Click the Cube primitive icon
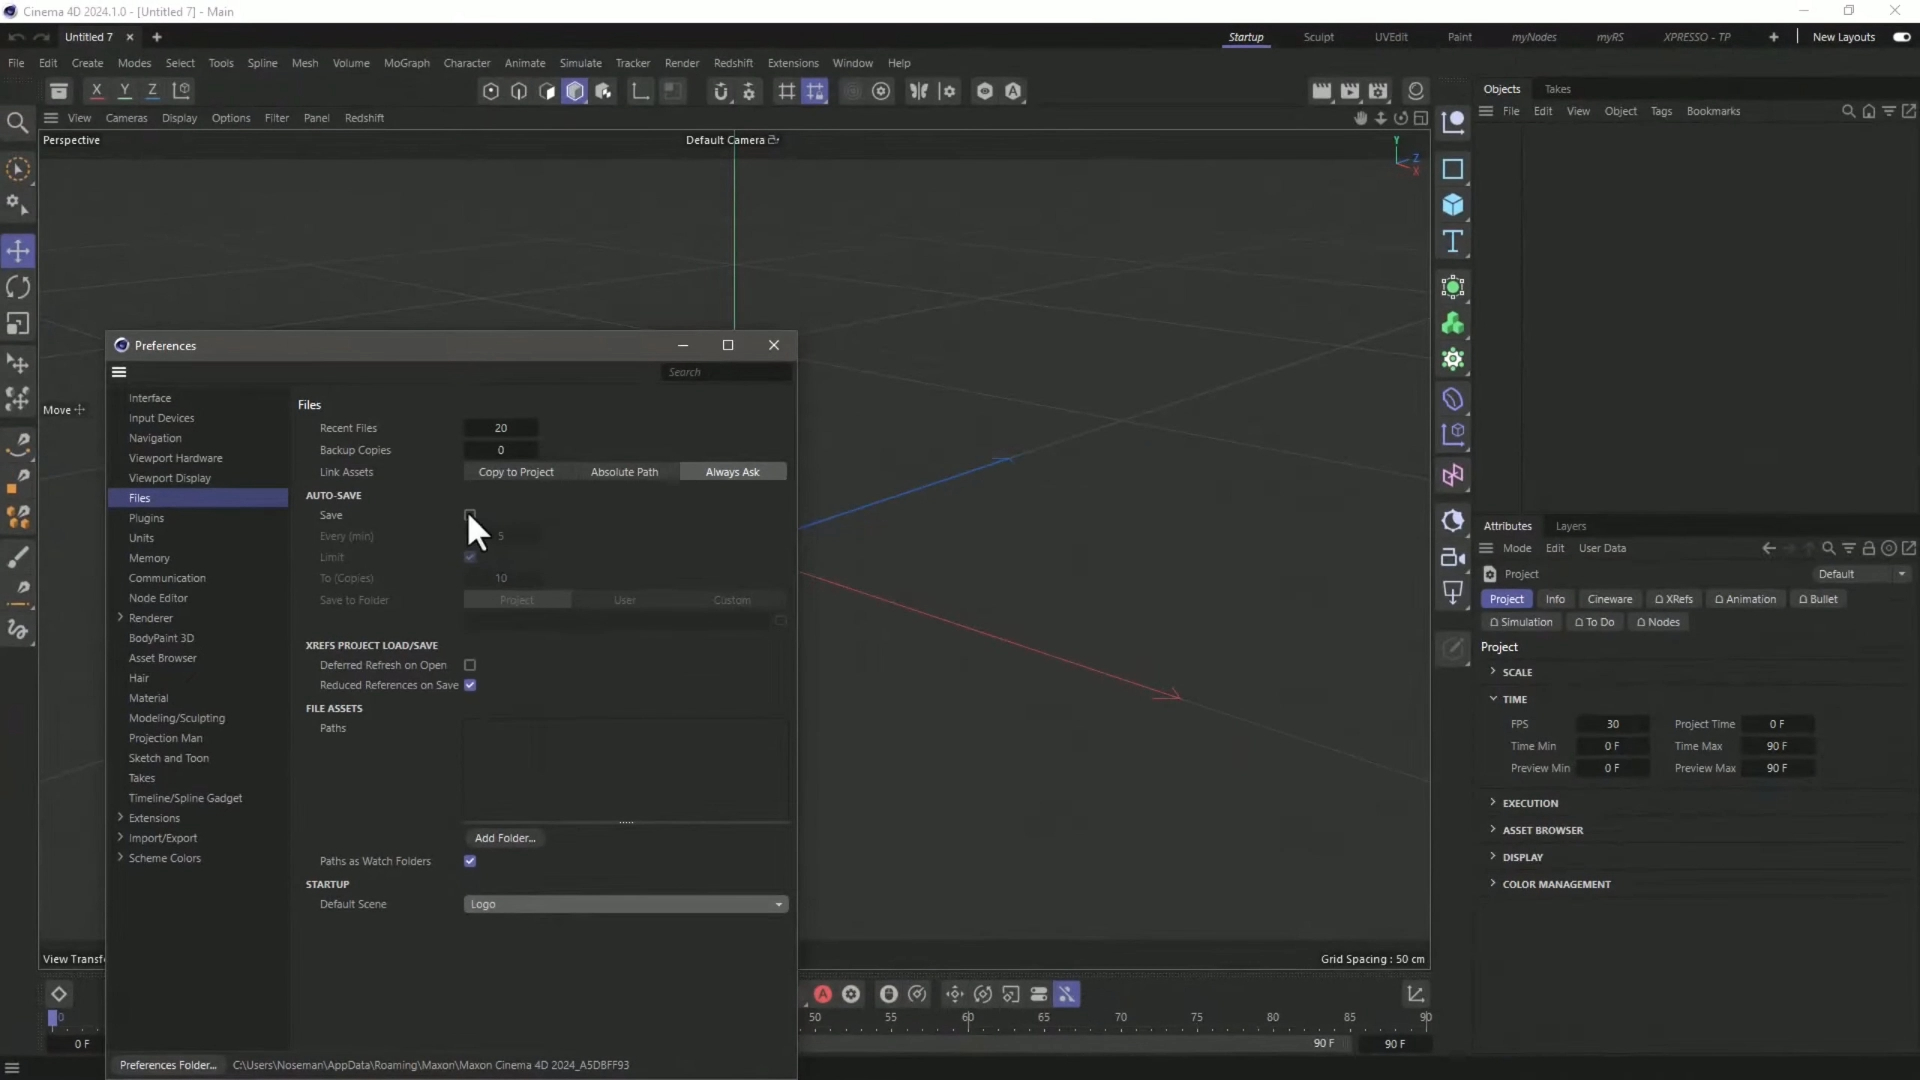 1453,206
